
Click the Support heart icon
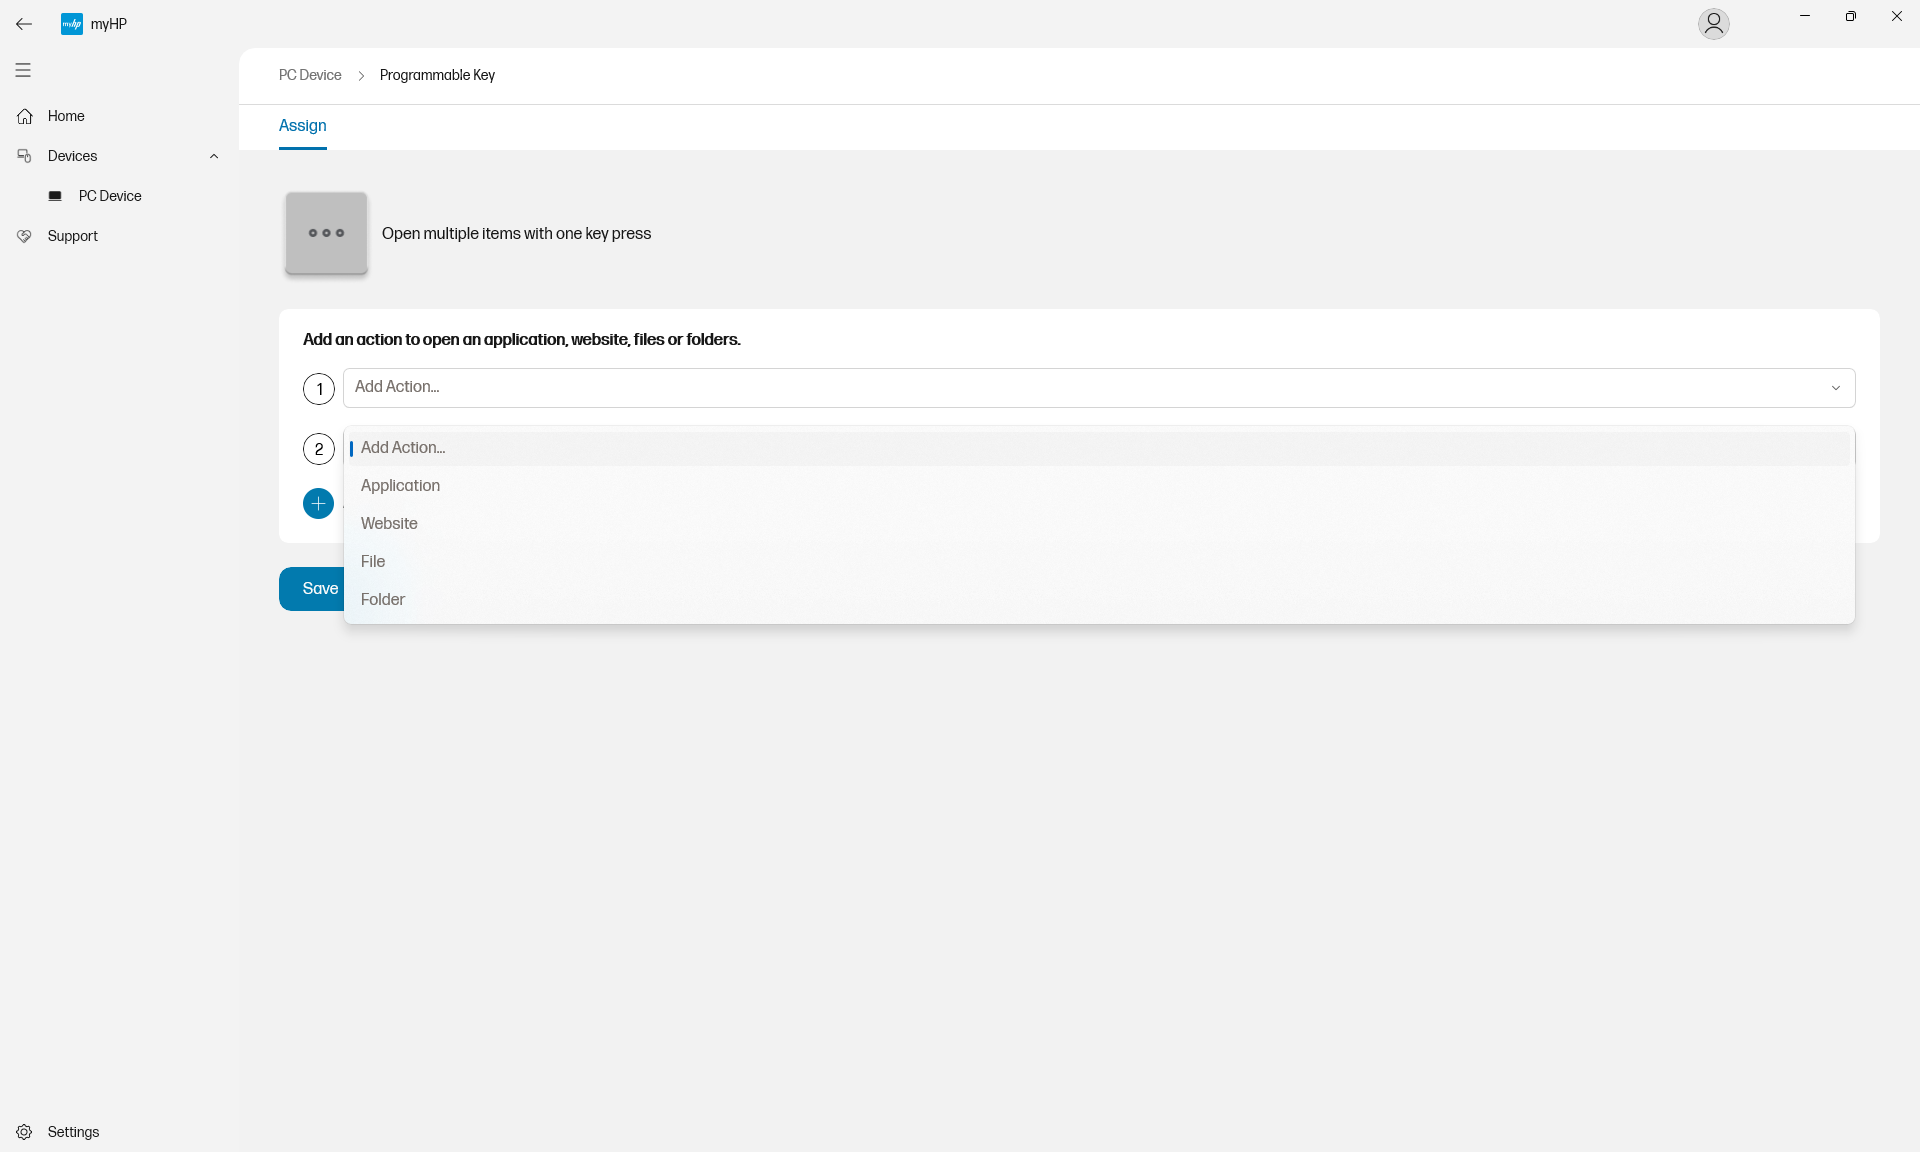(25, 236)
